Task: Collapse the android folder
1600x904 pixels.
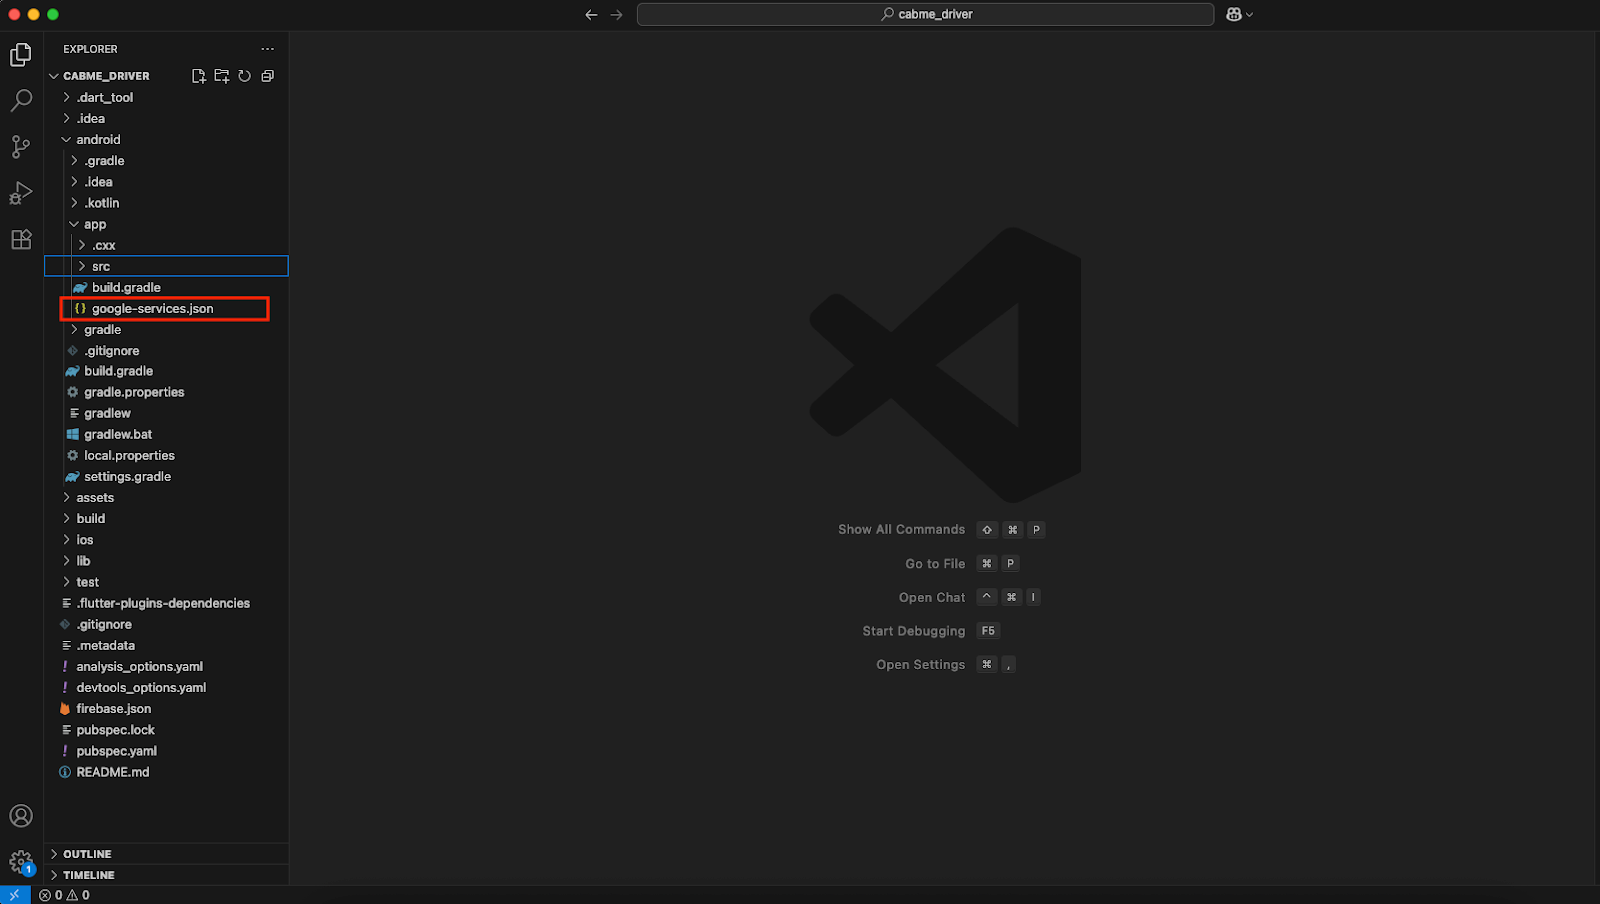Action: tap(166, 140)
